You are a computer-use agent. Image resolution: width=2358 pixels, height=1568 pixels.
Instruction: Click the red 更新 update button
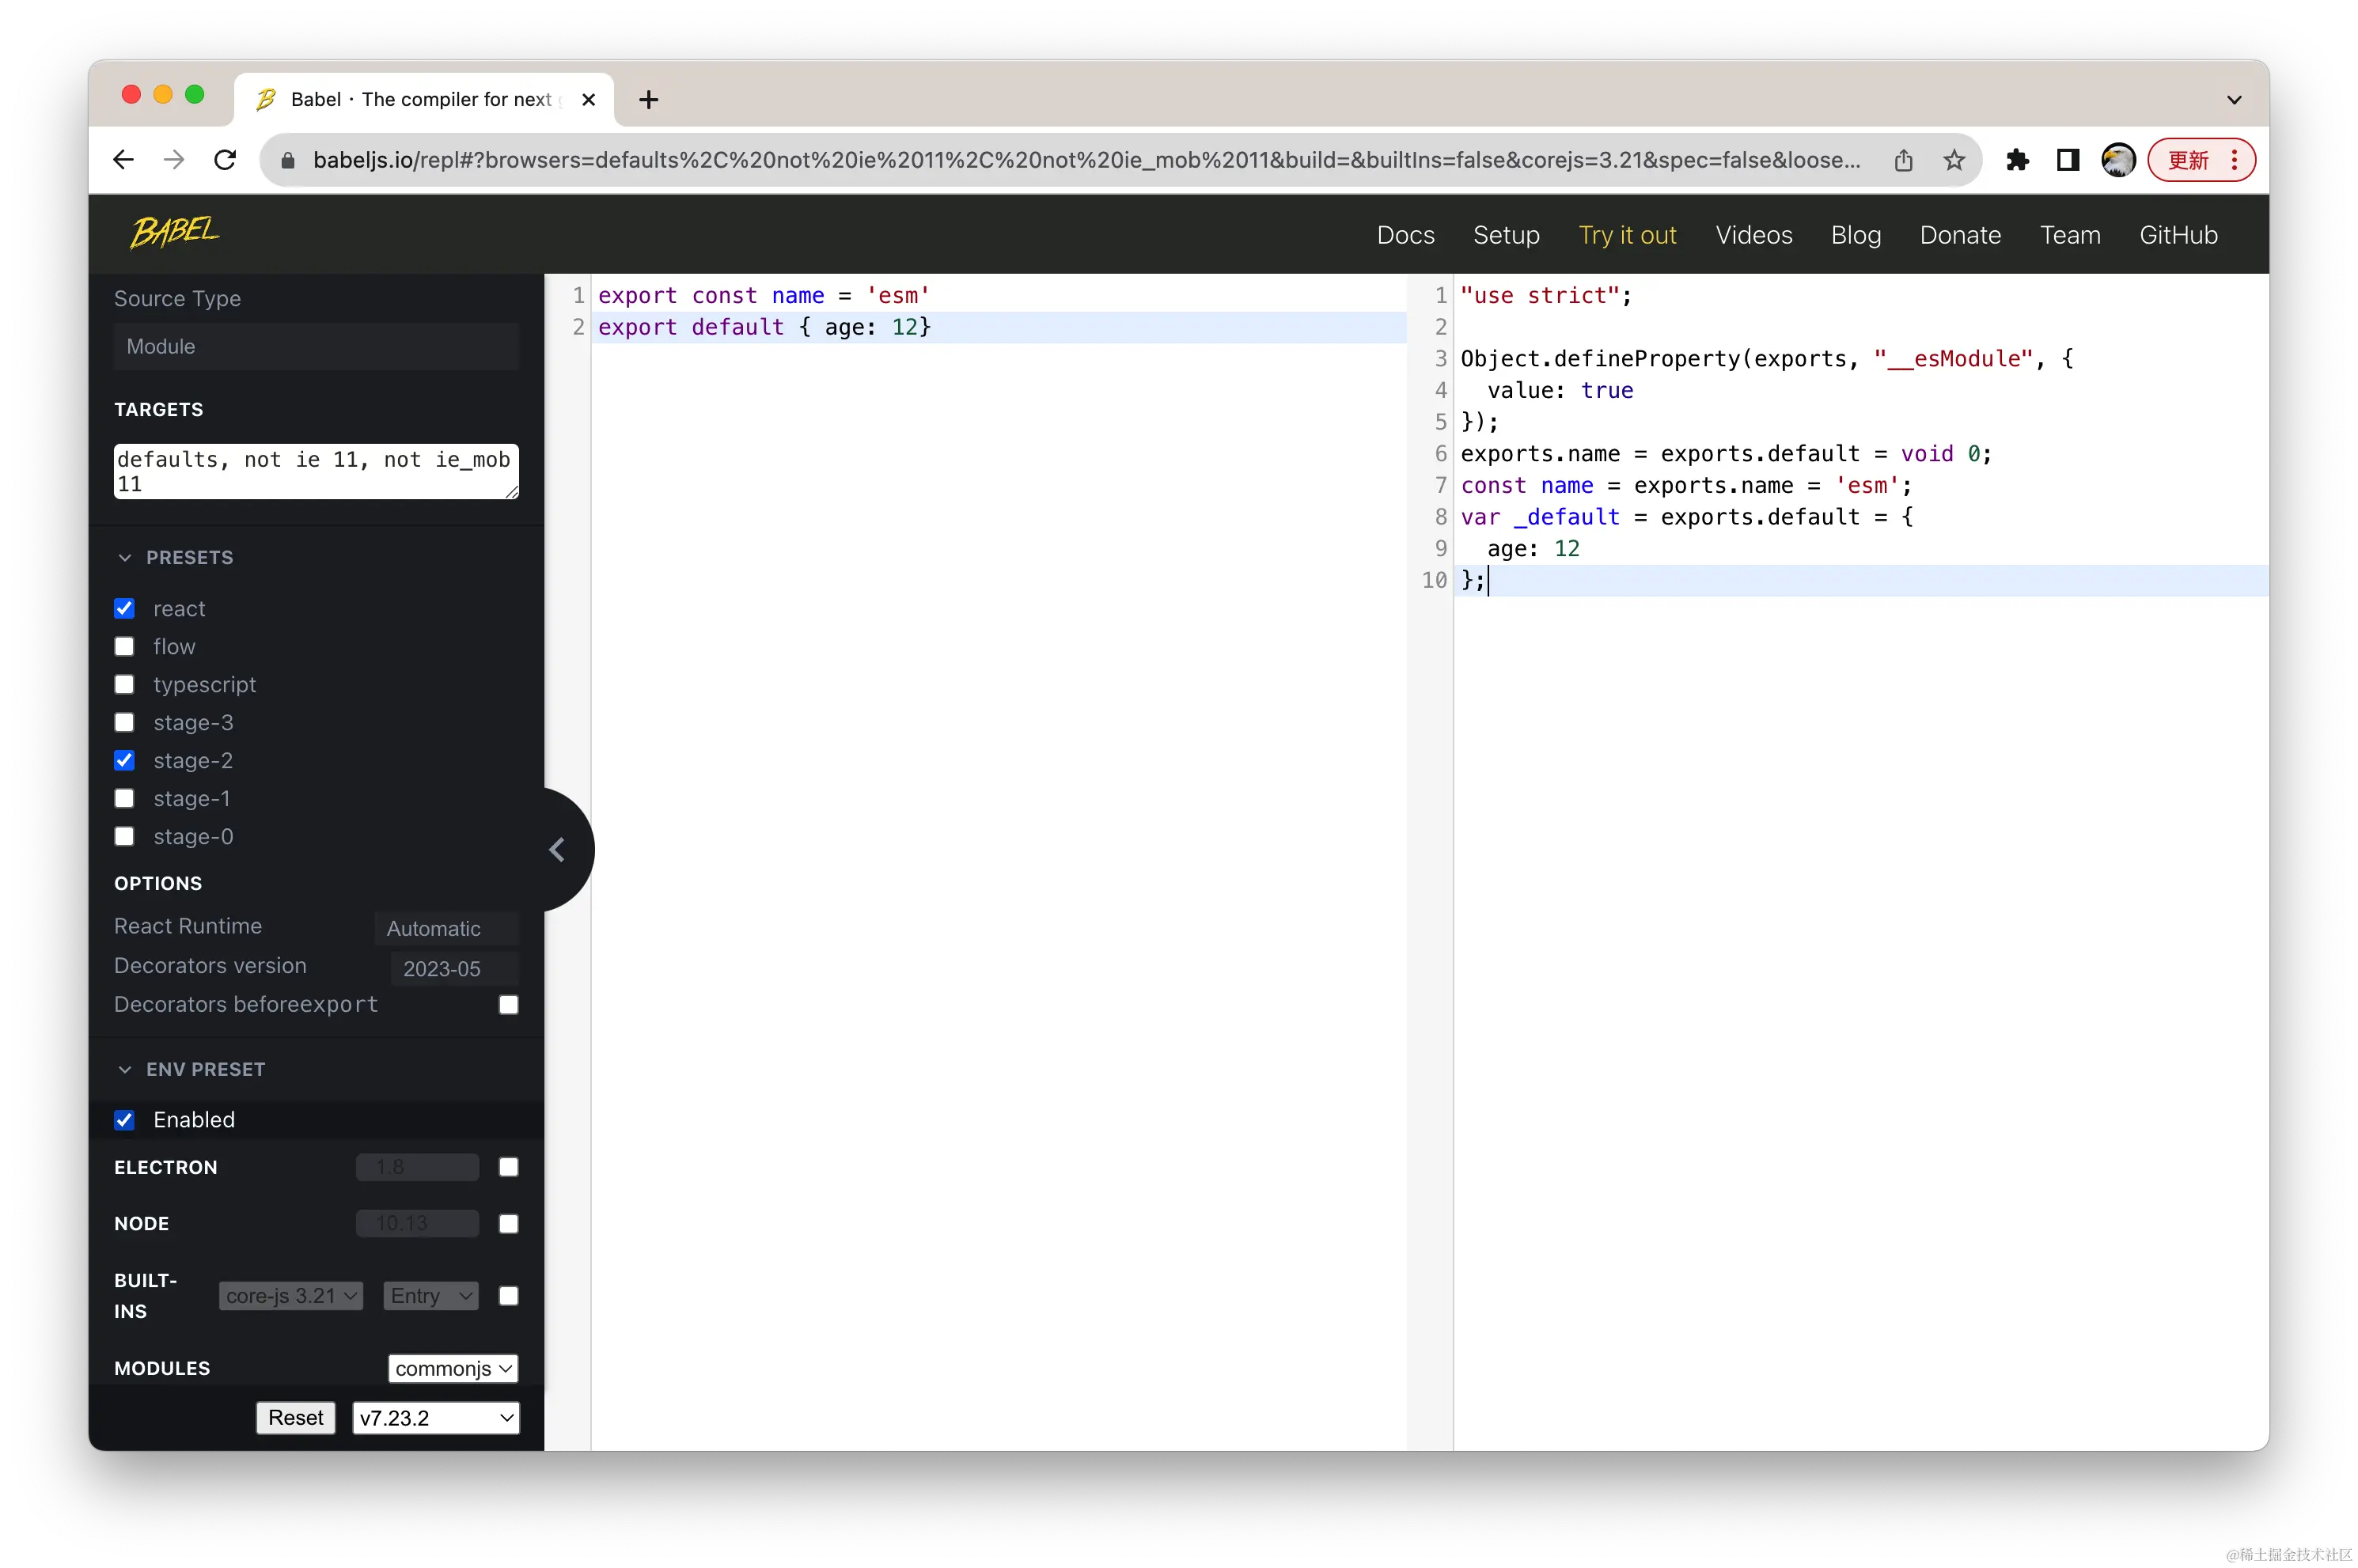[2188, 160]
